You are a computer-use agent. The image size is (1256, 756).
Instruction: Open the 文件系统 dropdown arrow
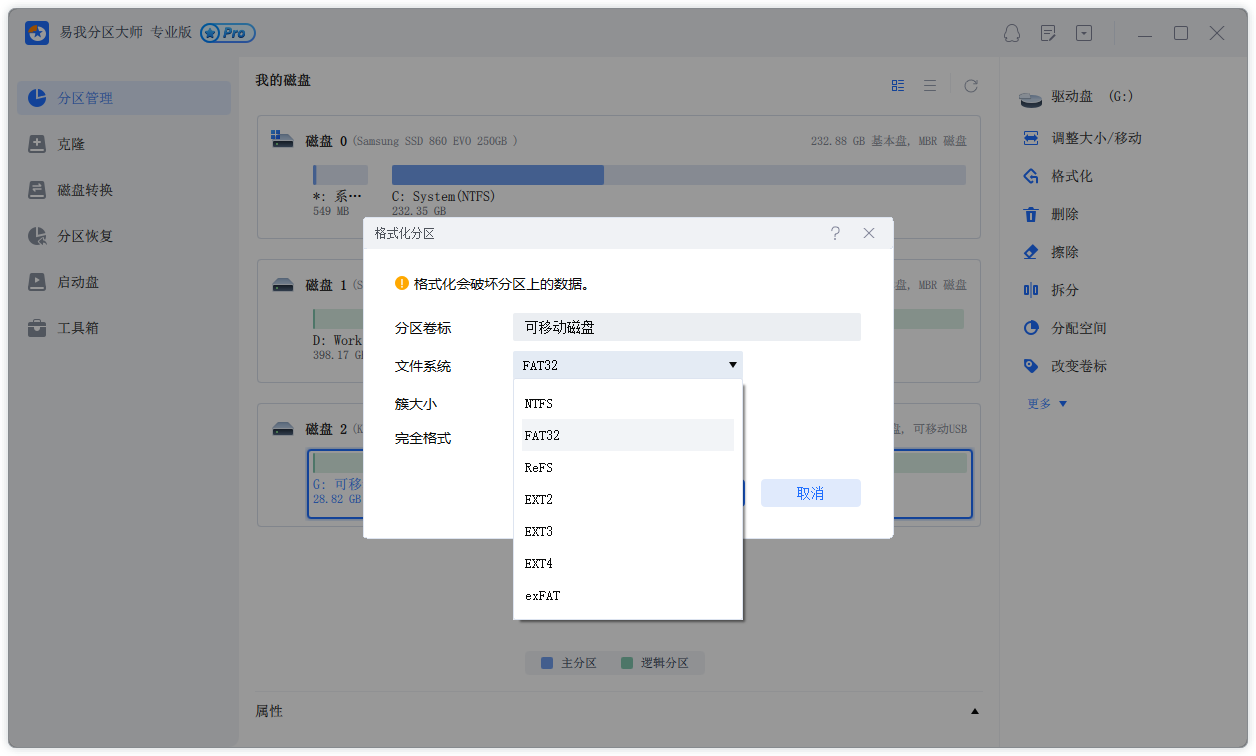(733, 365)
